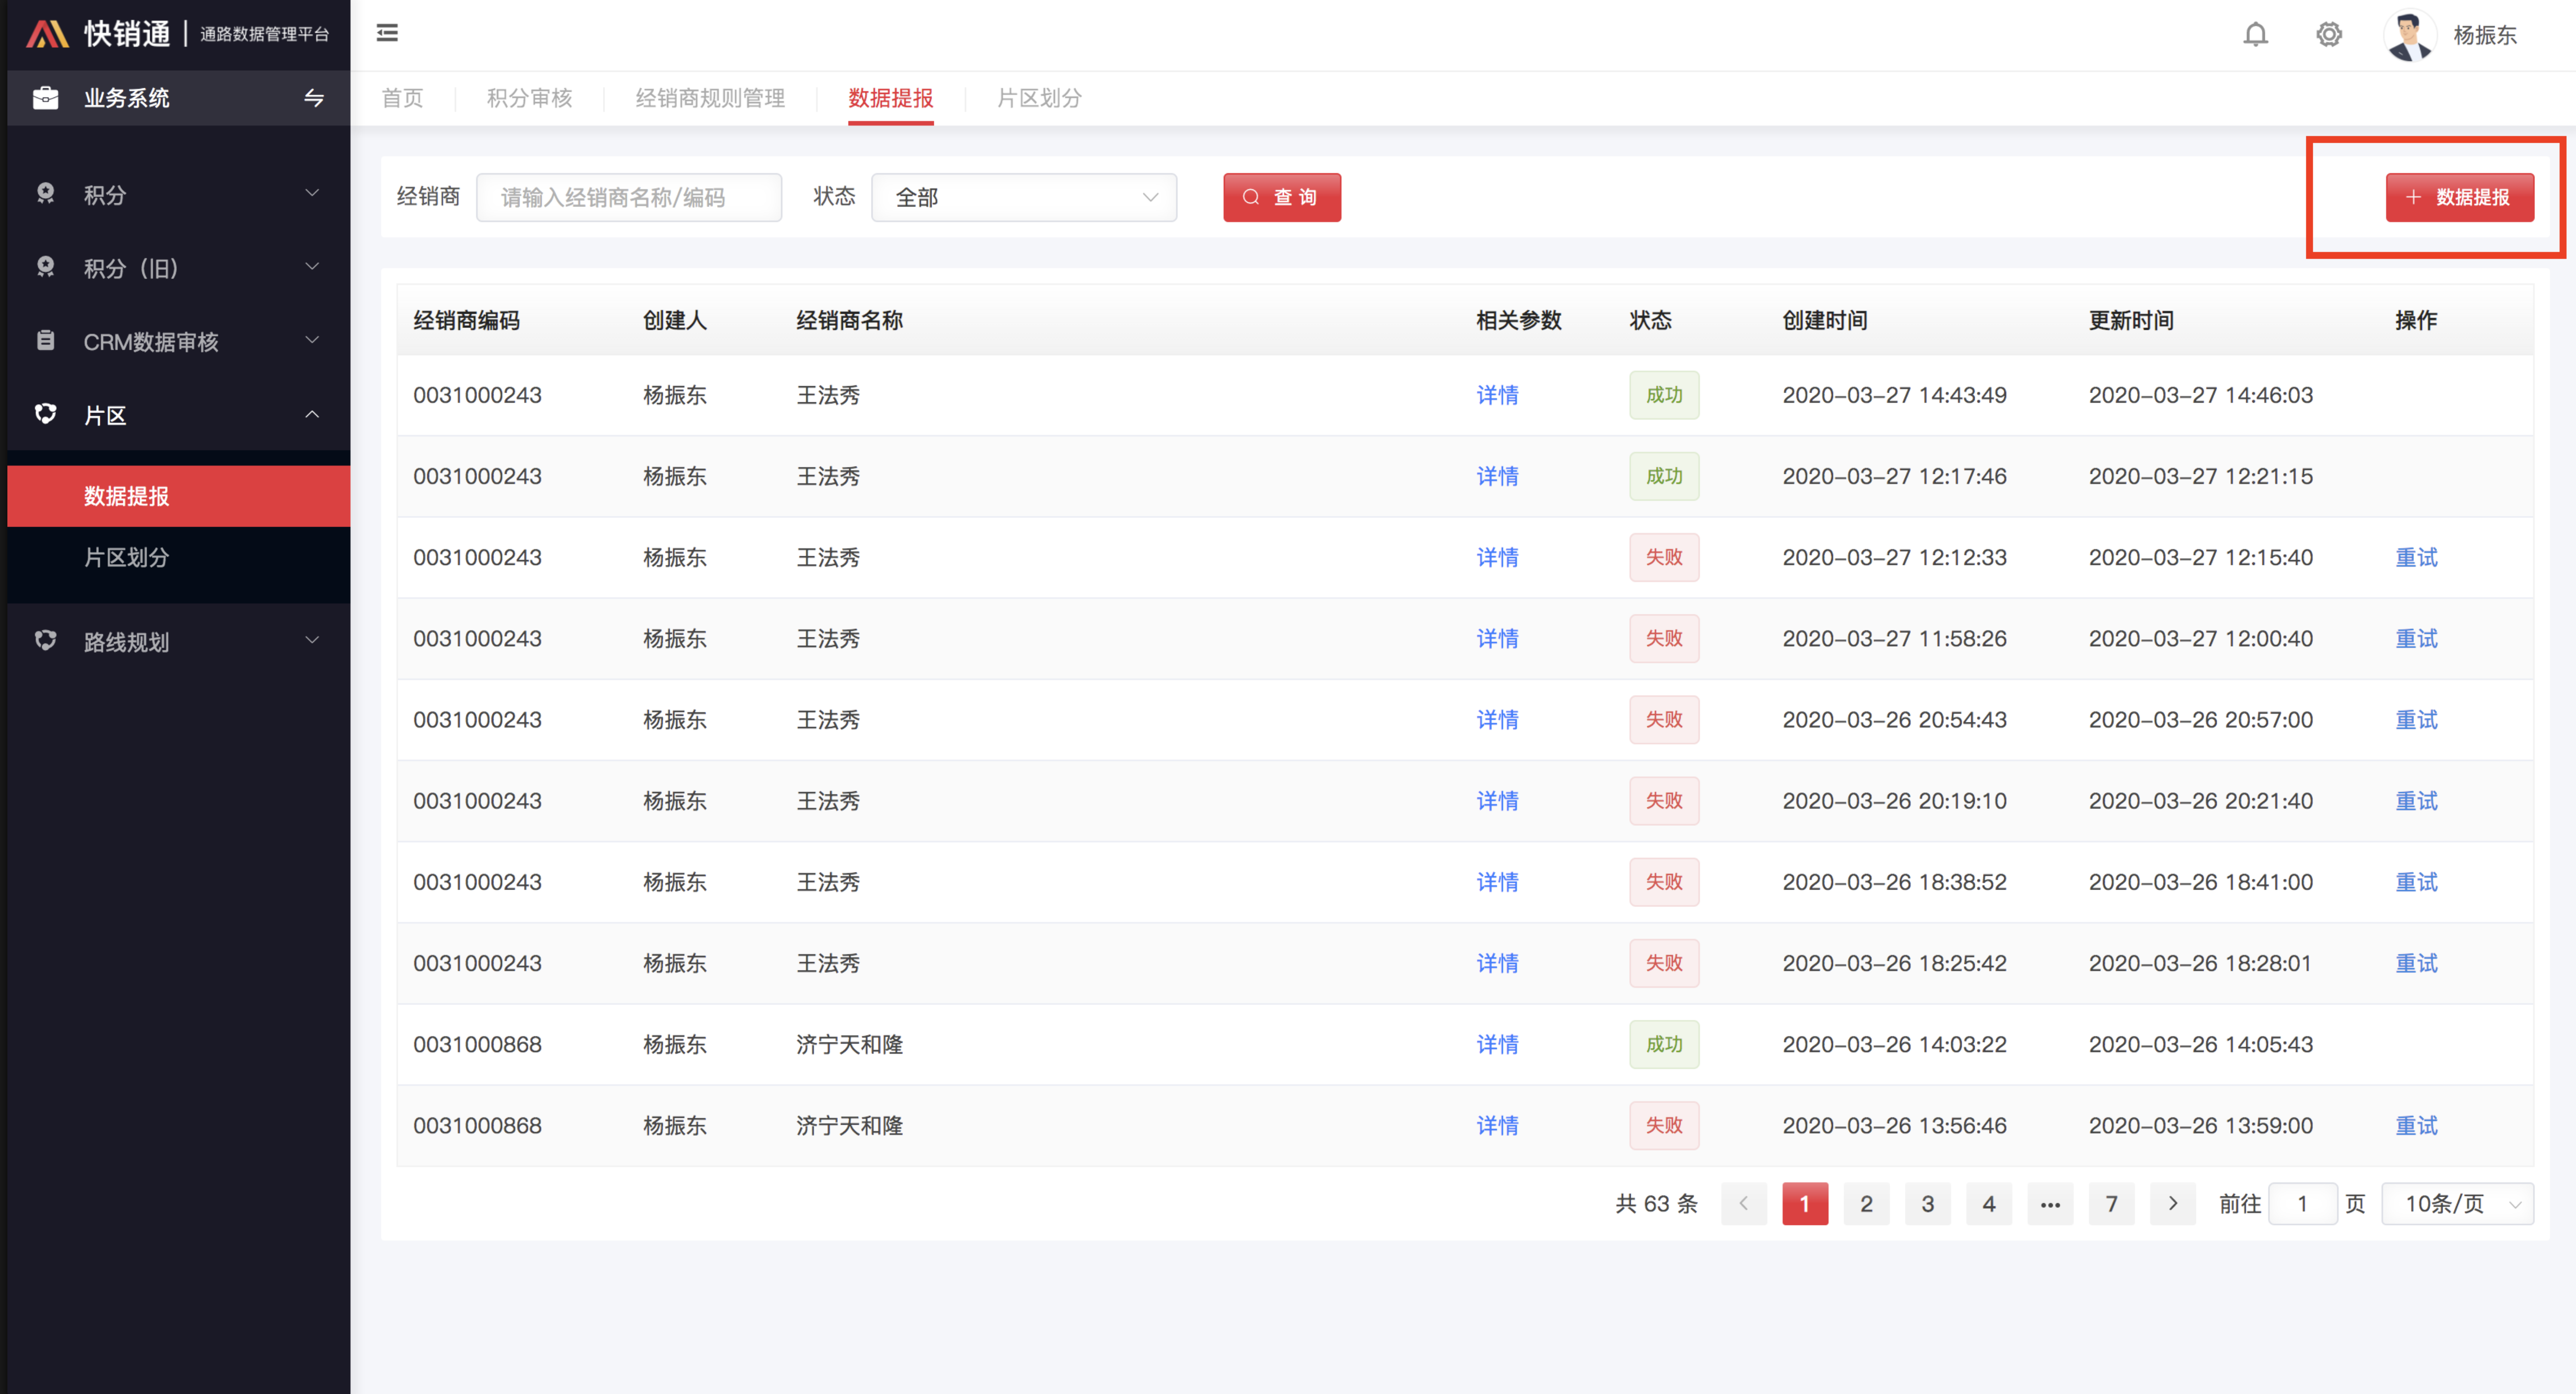Click 重试 for the 11:58:26 failed record
Viewport: 2576px width, 1394px height.
[2416, 638]
